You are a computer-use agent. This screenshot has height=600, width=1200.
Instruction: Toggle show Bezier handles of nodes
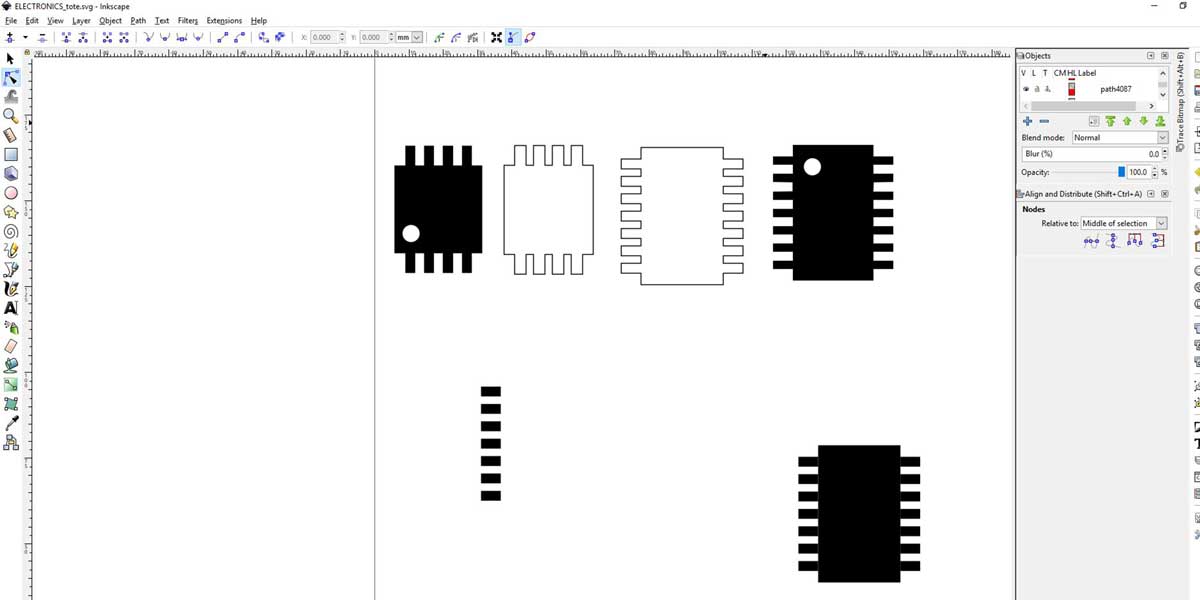click(x=513, y=37)
